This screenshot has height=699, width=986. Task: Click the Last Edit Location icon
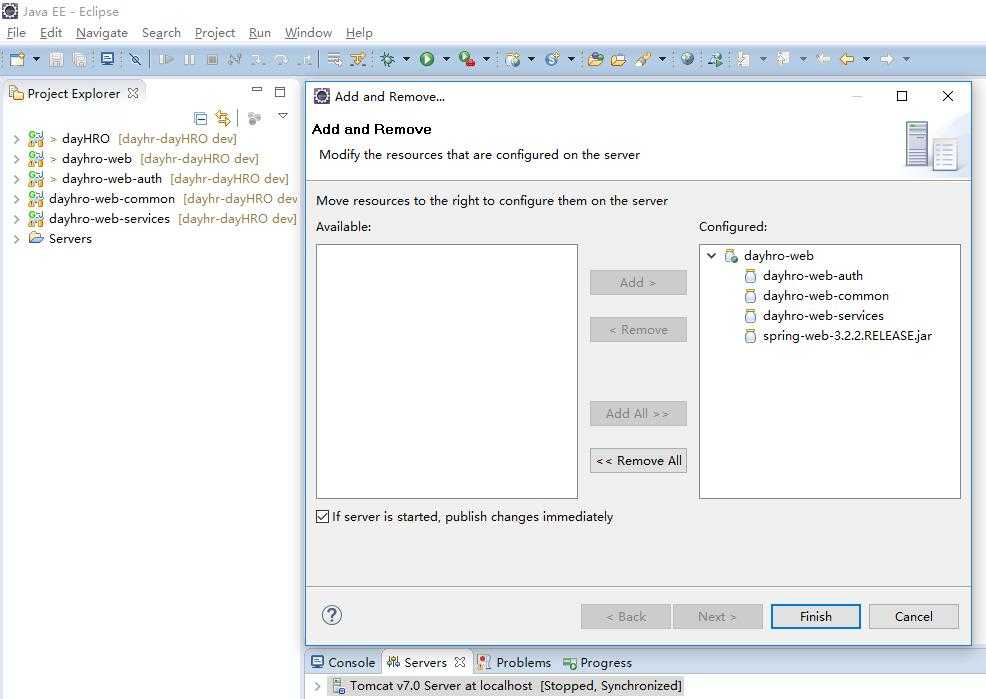823,59
